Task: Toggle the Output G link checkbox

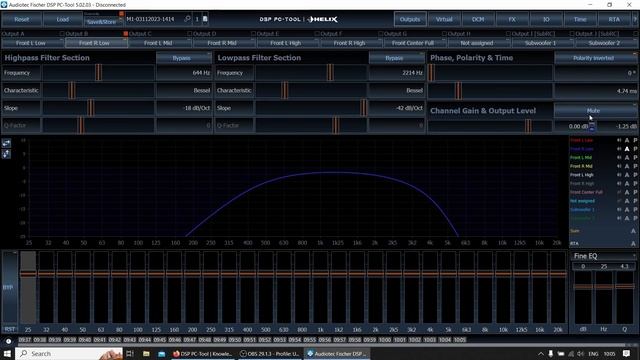Action: coord(444,33)
